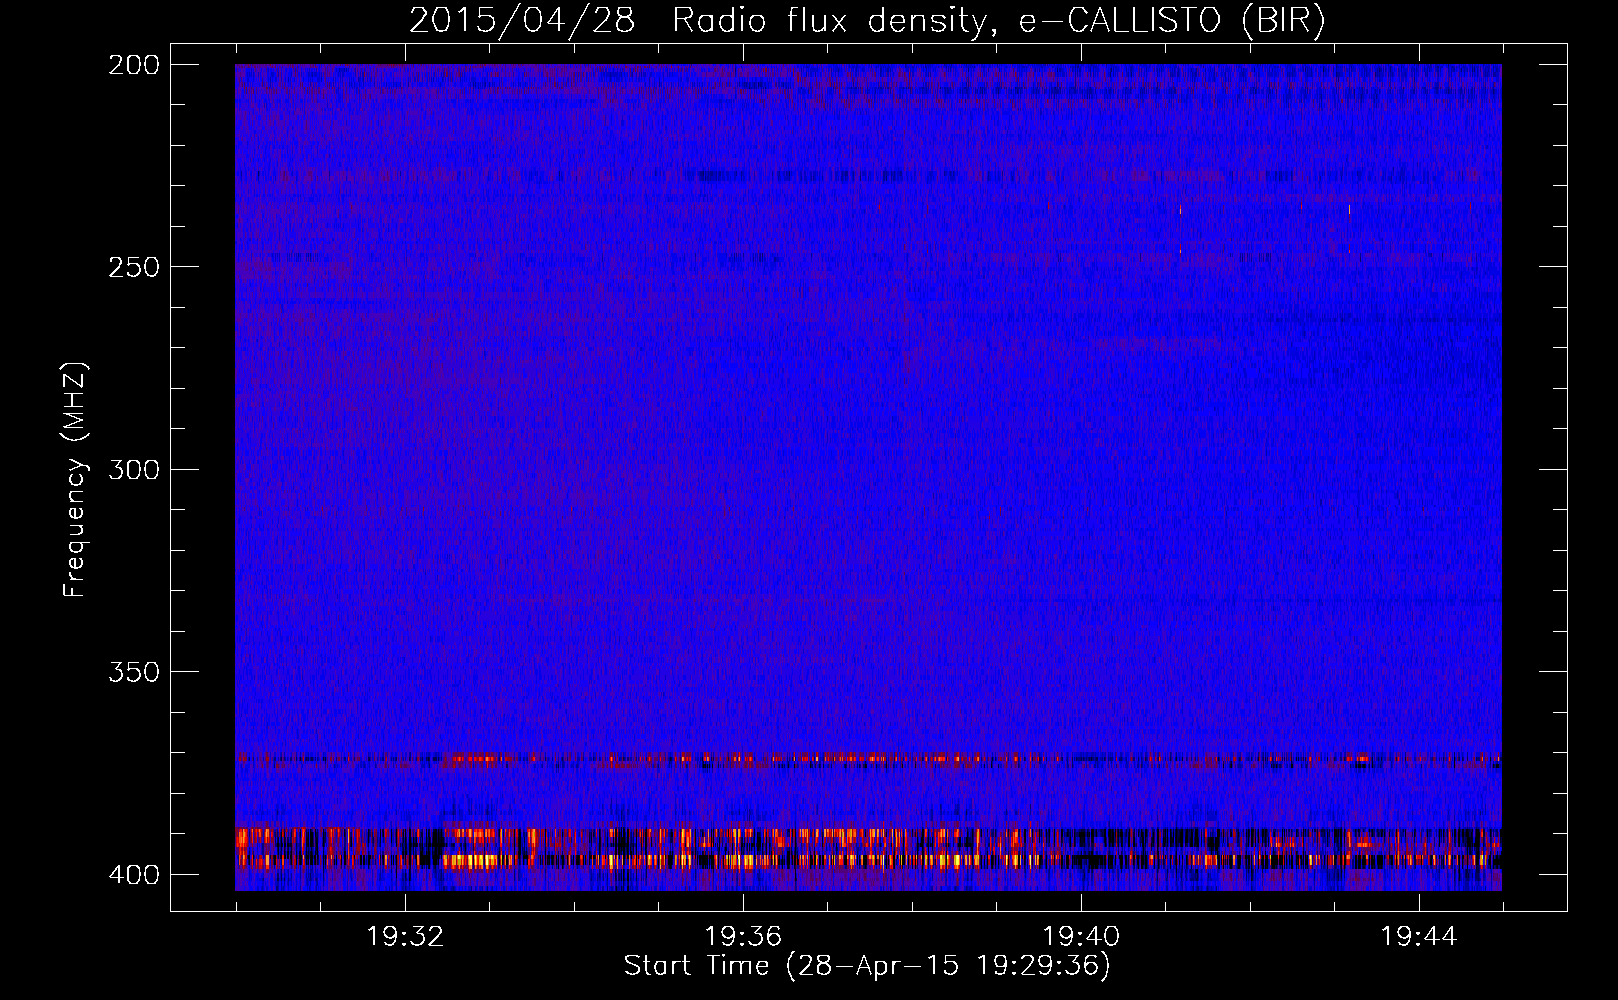Click the 400 frequency tick label
This screenshot has height=1000, width=1618.
pos(134,875)
